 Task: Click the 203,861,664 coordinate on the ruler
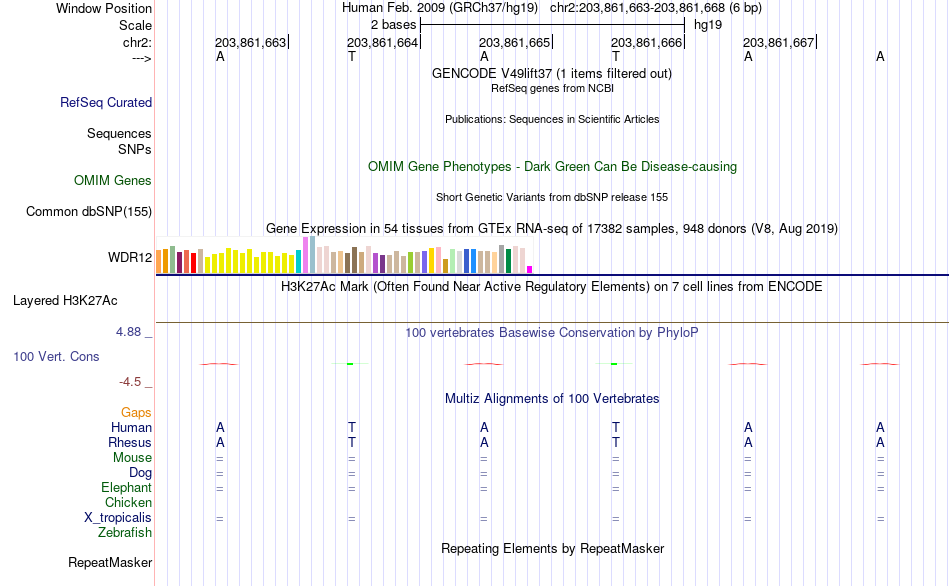(x=382, y=42)
